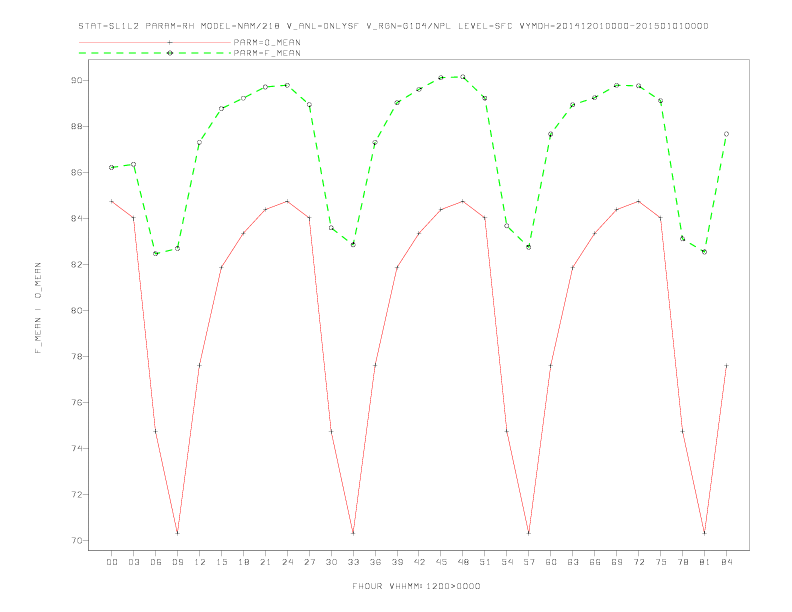The width and height of the screenshot is (792, 612).
Task: Select the green F_MEAN peak marker at hour 48
Action: coord(463,77)
